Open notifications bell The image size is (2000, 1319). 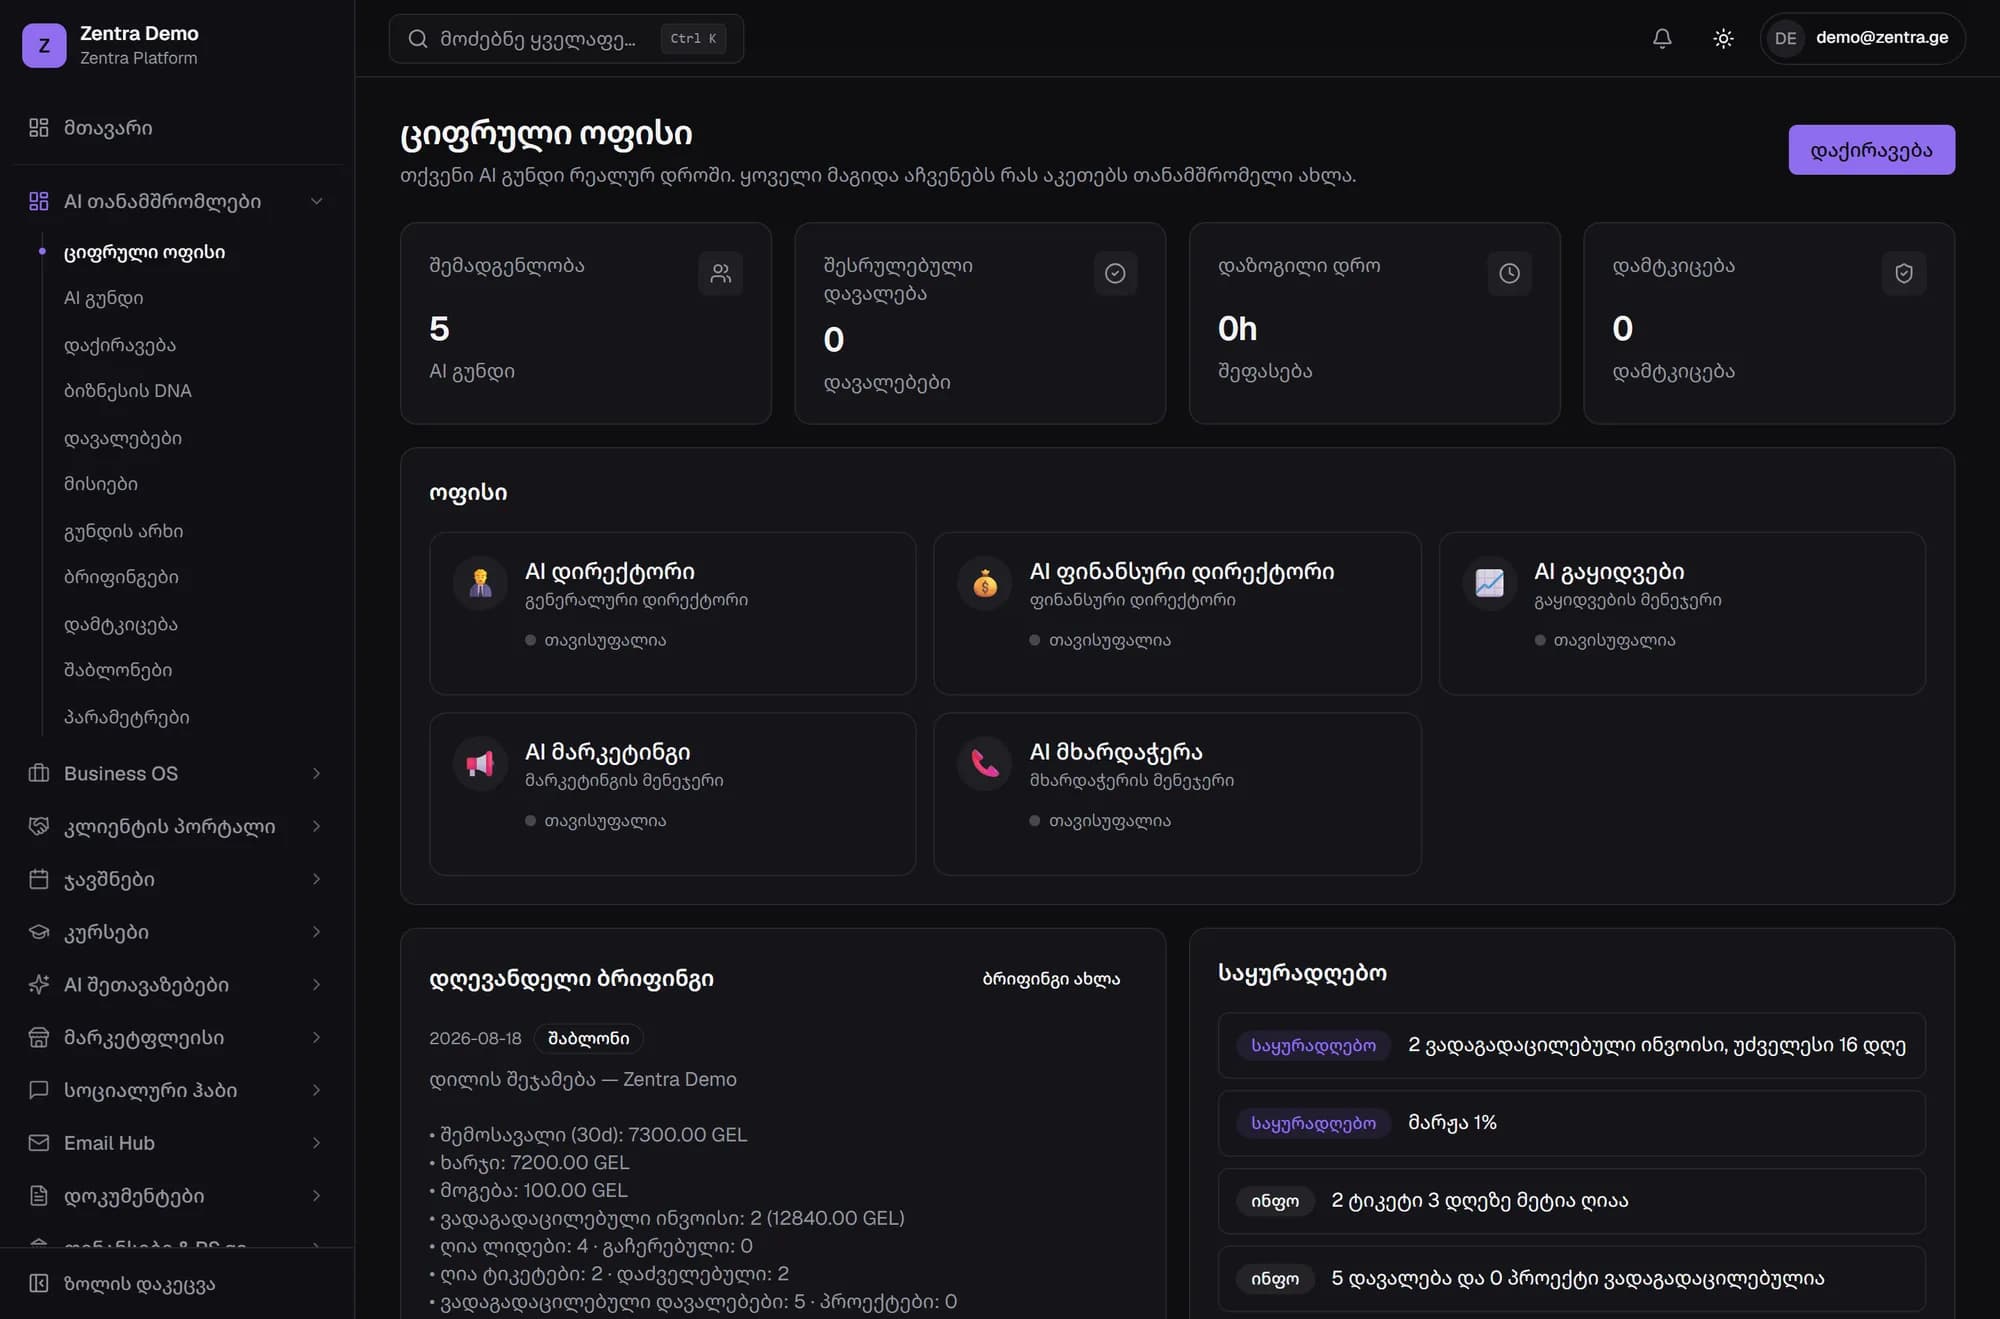(x=1662, y=38)
